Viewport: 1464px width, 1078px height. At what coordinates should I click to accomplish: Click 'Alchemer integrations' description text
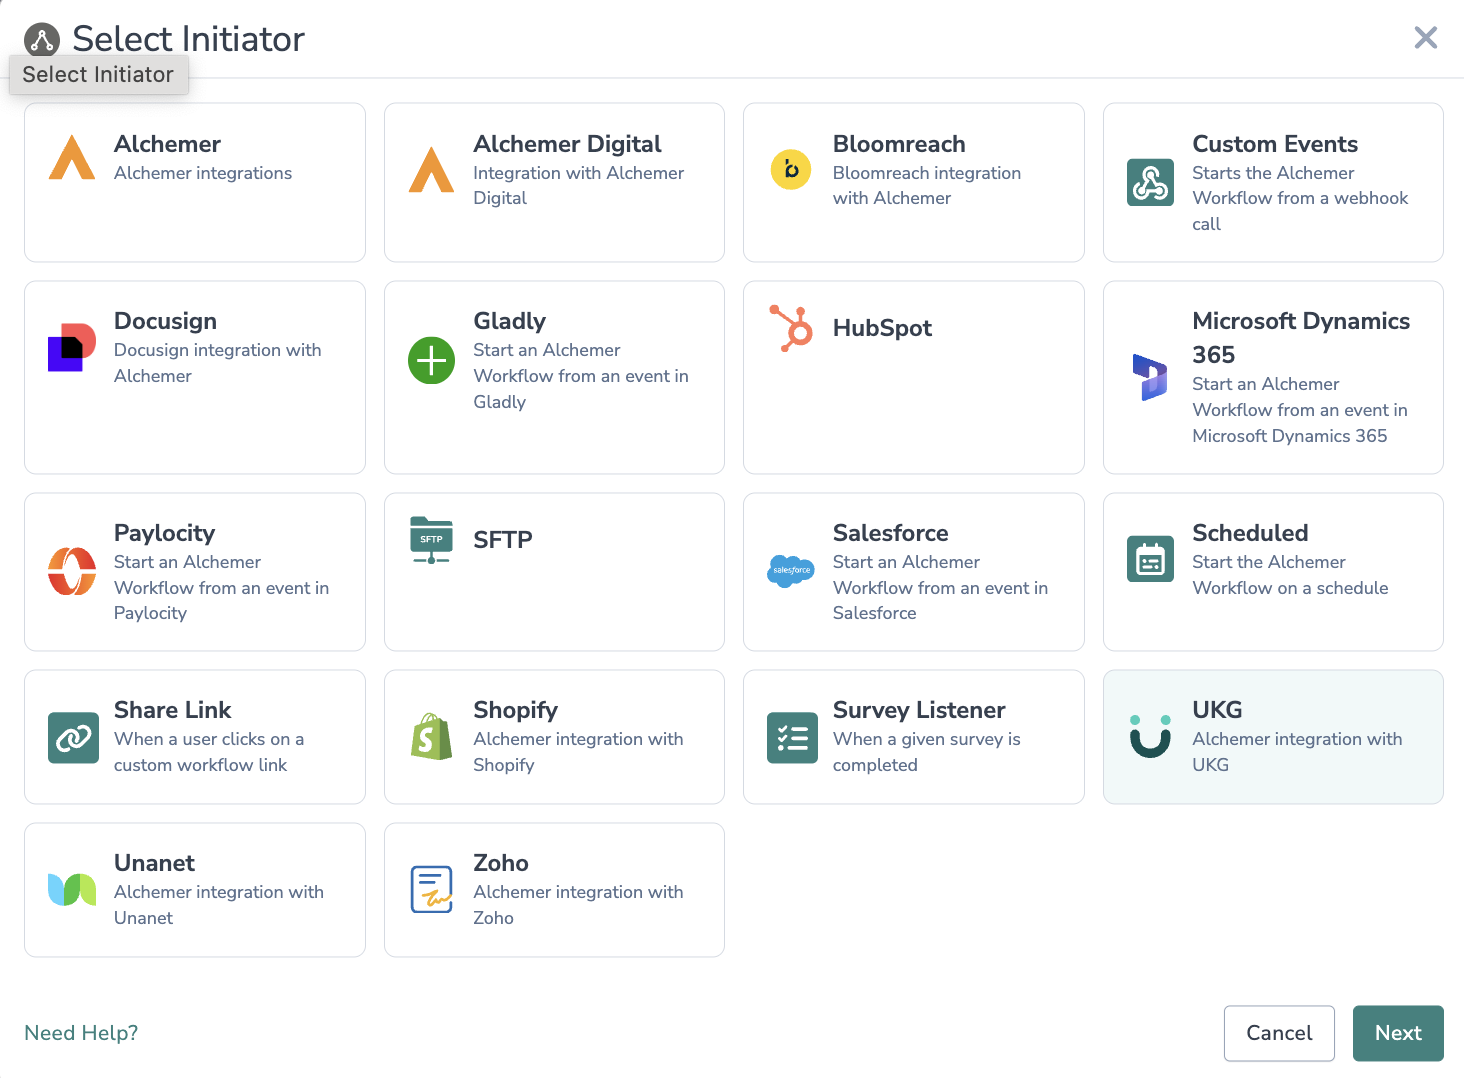203,173
